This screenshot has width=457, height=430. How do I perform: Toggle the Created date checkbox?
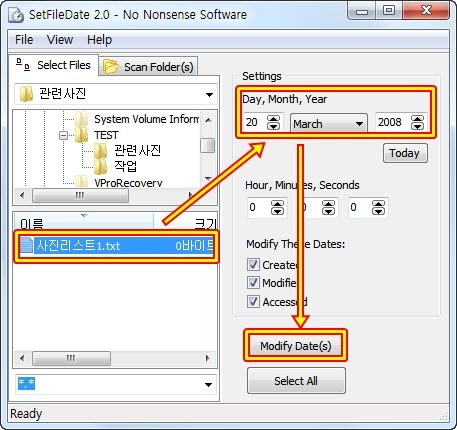click(x=253, y=265)
